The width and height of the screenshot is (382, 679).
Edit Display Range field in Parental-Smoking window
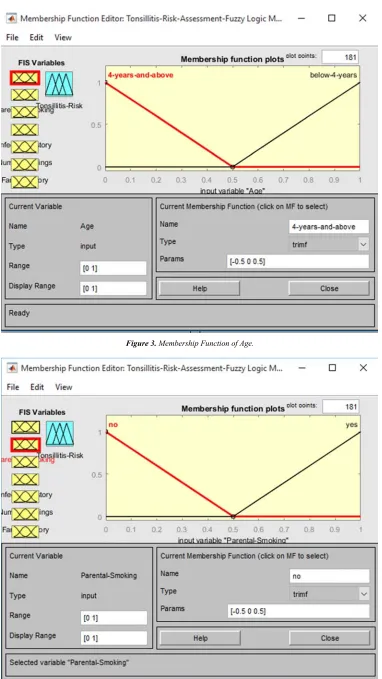[114, 638]
